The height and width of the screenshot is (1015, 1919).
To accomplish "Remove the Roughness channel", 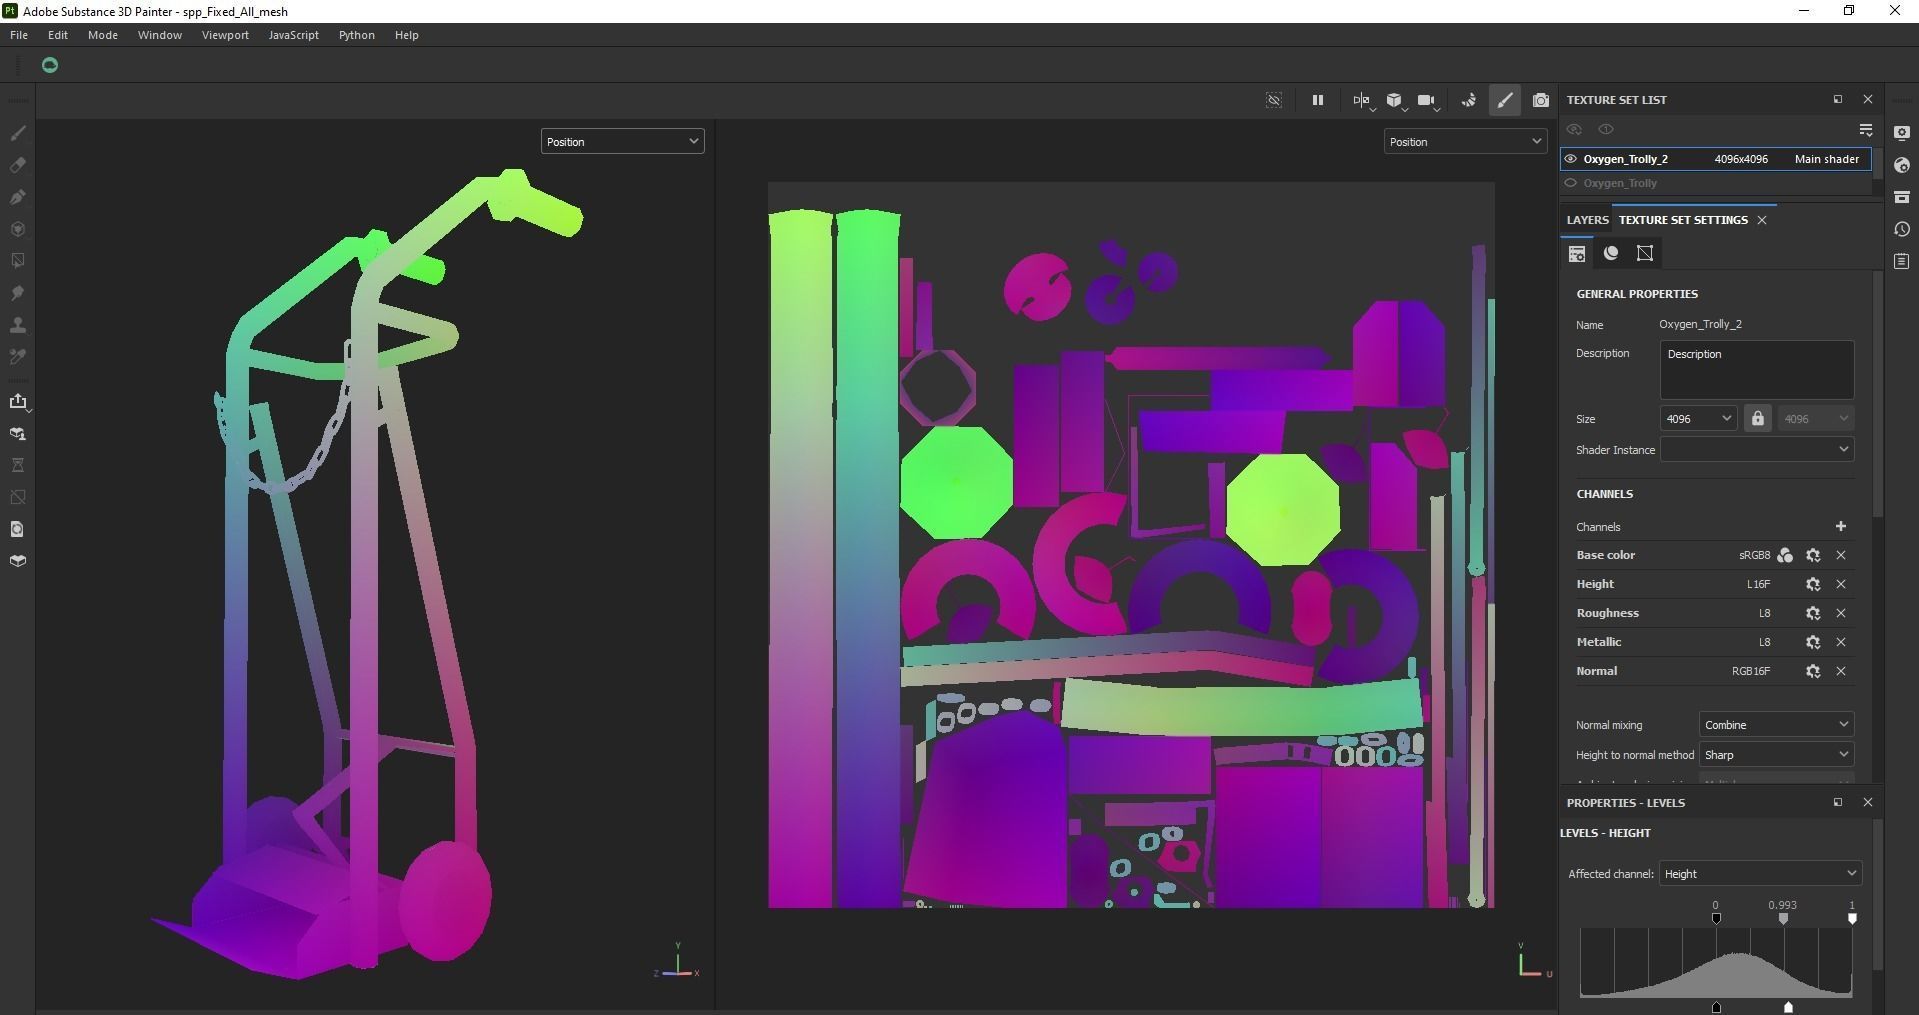I will 1841,614.
